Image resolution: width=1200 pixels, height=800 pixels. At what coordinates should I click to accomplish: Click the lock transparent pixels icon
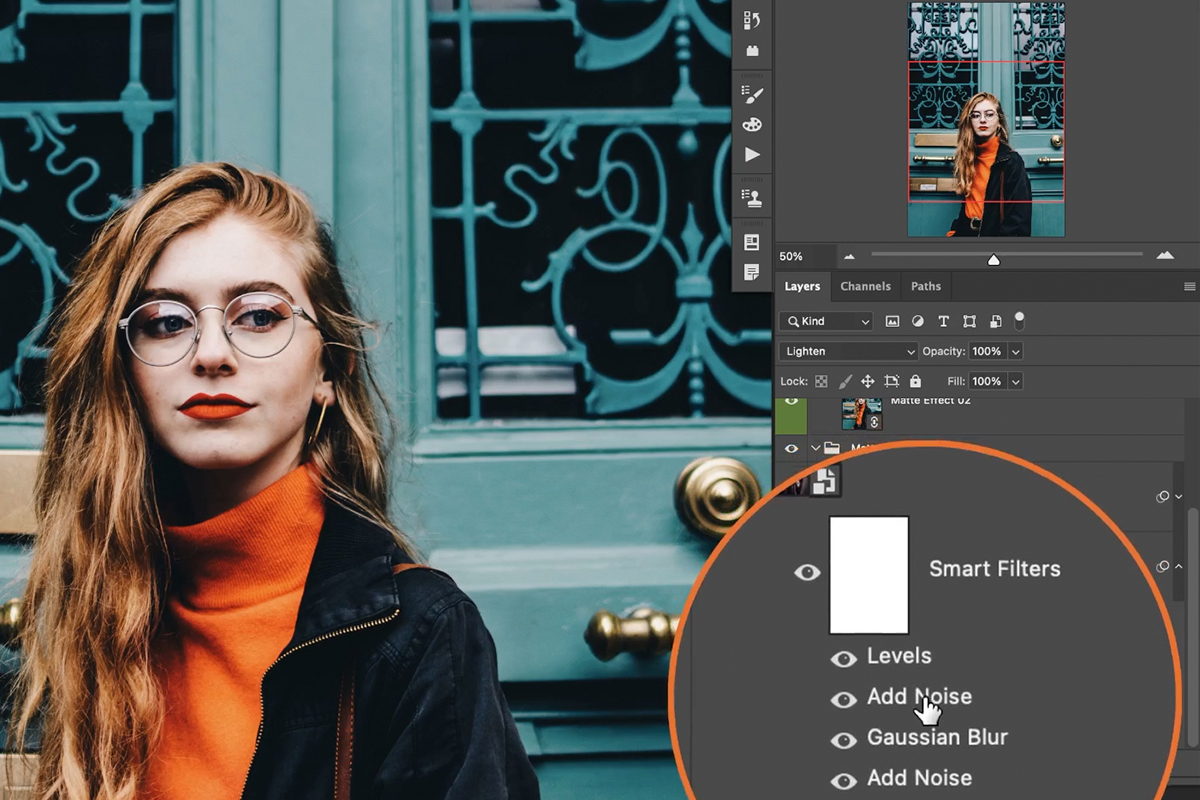(822, 382)
